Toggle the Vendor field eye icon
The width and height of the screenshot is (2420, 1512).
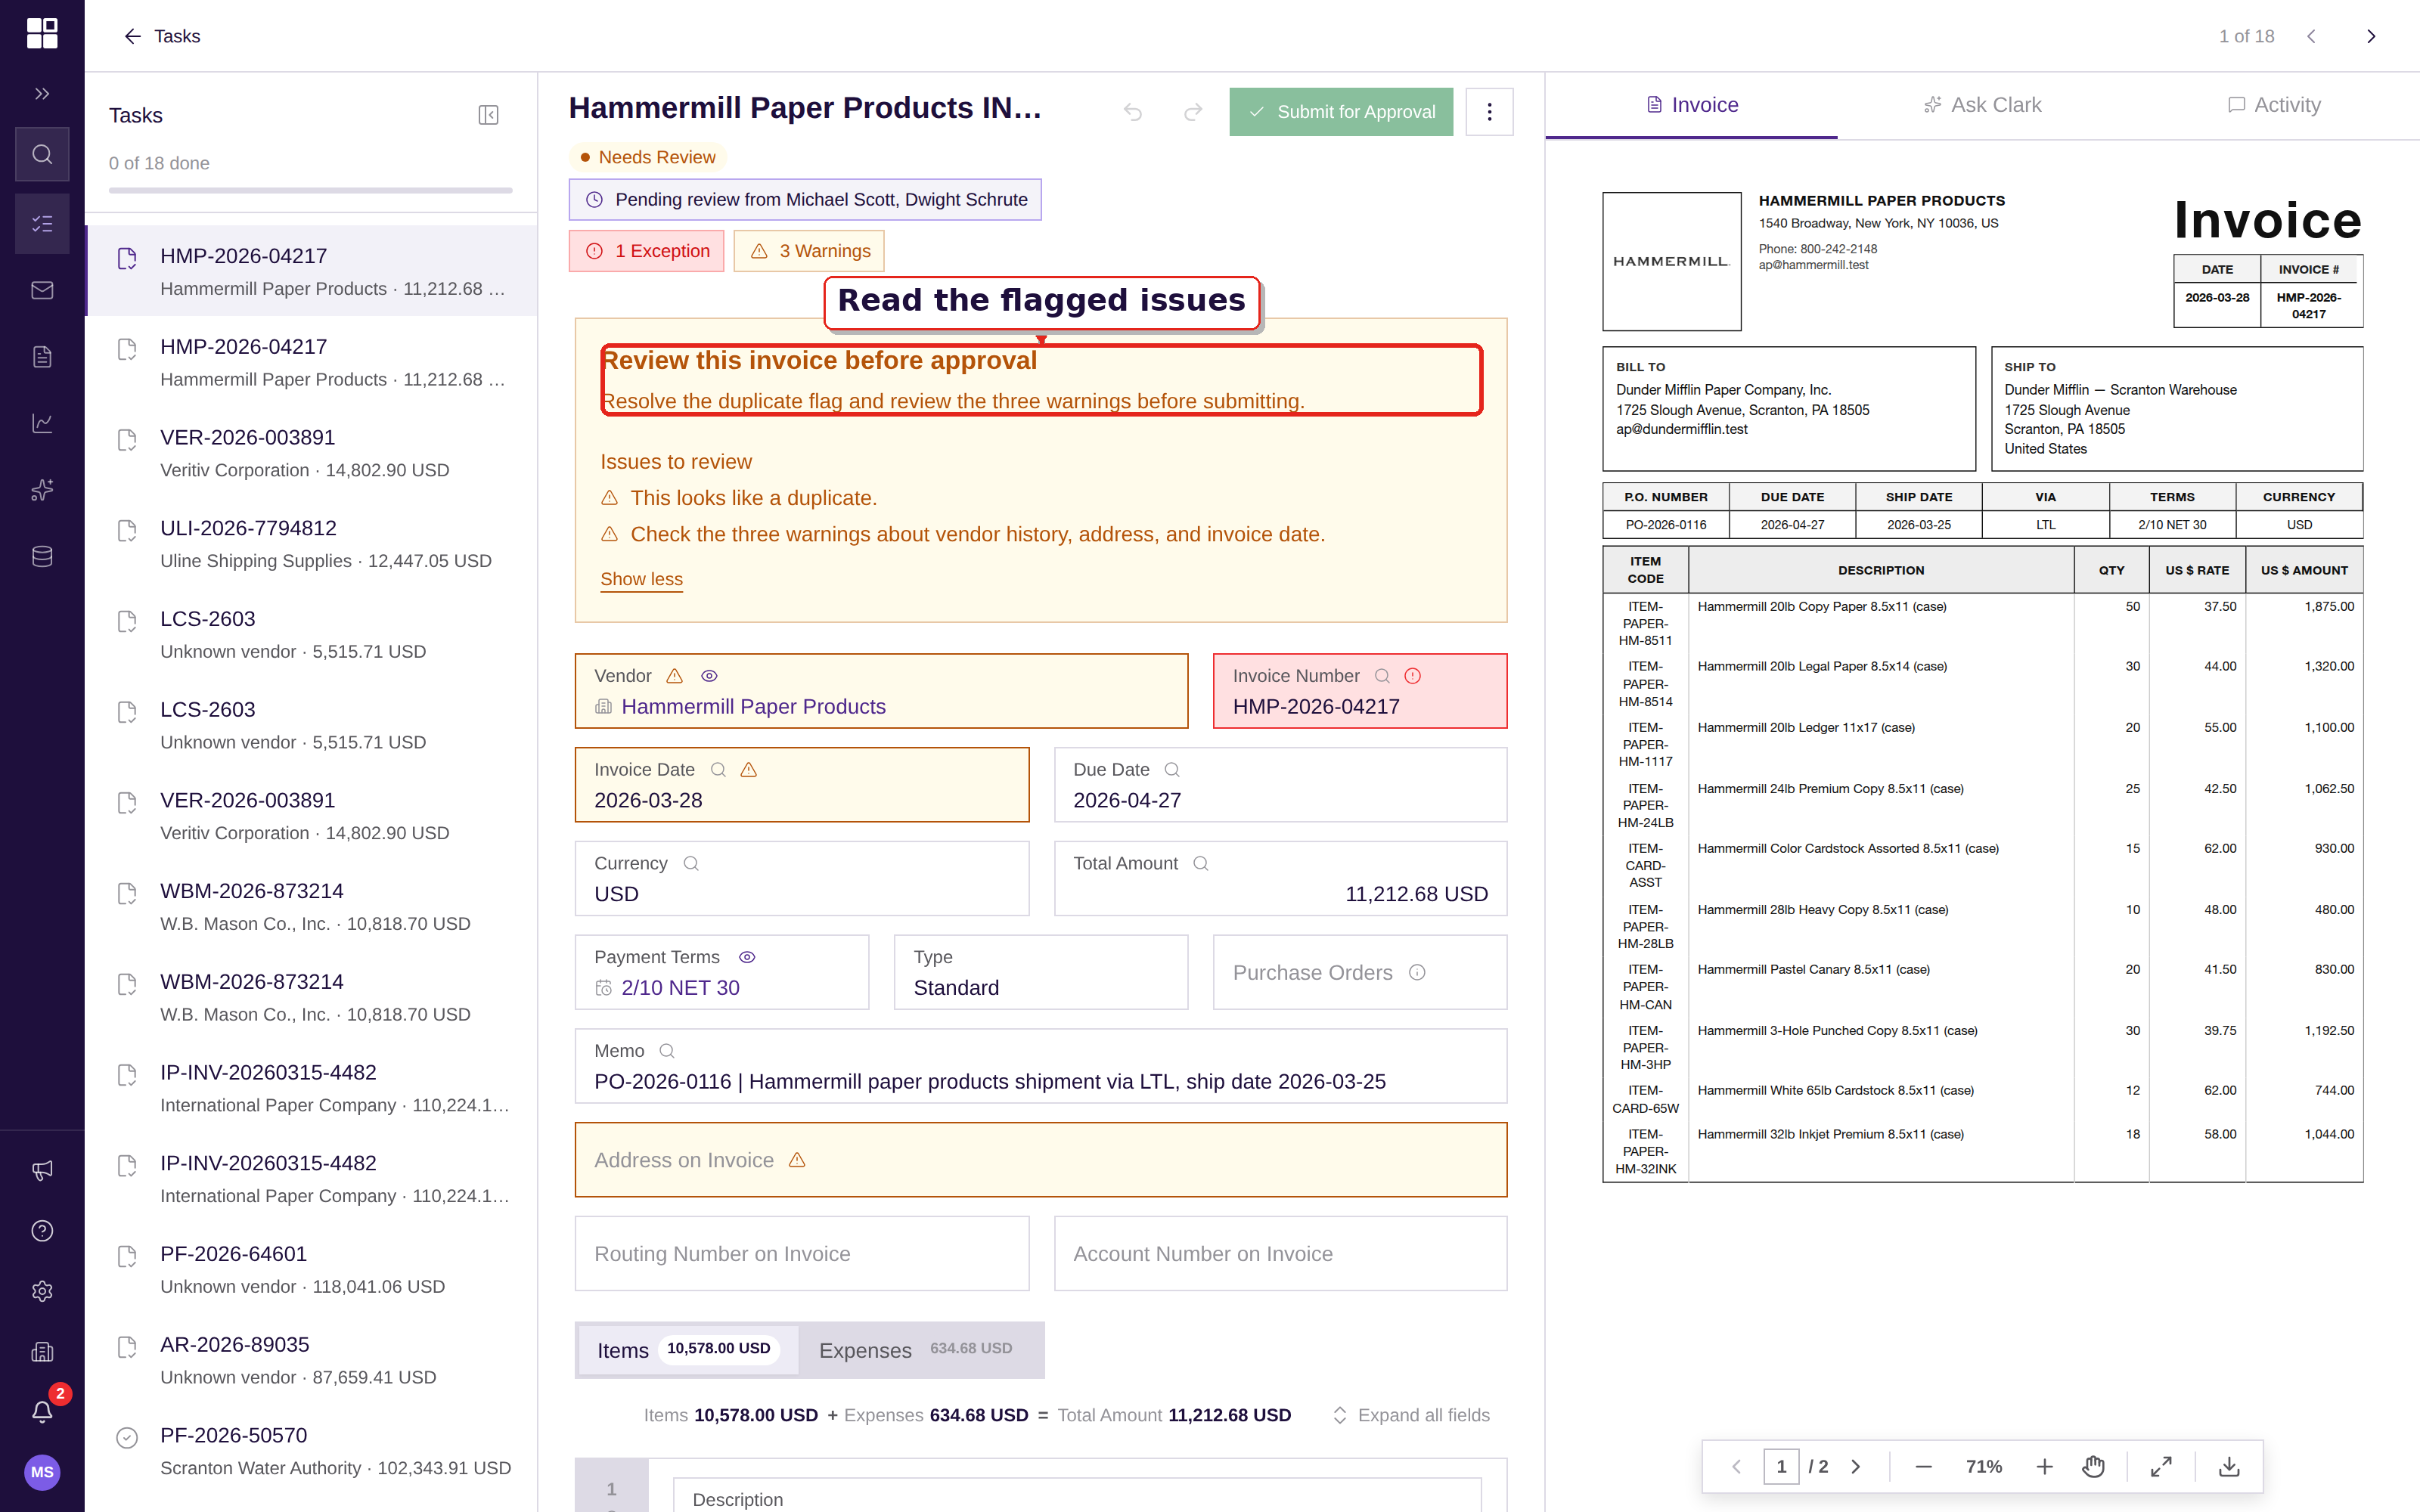[x=709, y=676]
